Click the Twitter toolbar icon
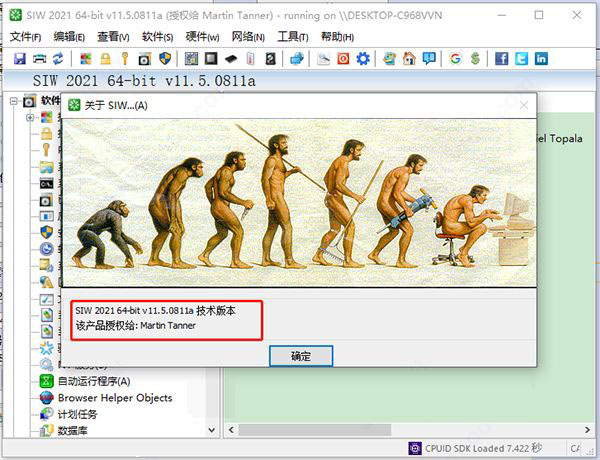This screenshot has width=600, height=460. click(522, 59)
